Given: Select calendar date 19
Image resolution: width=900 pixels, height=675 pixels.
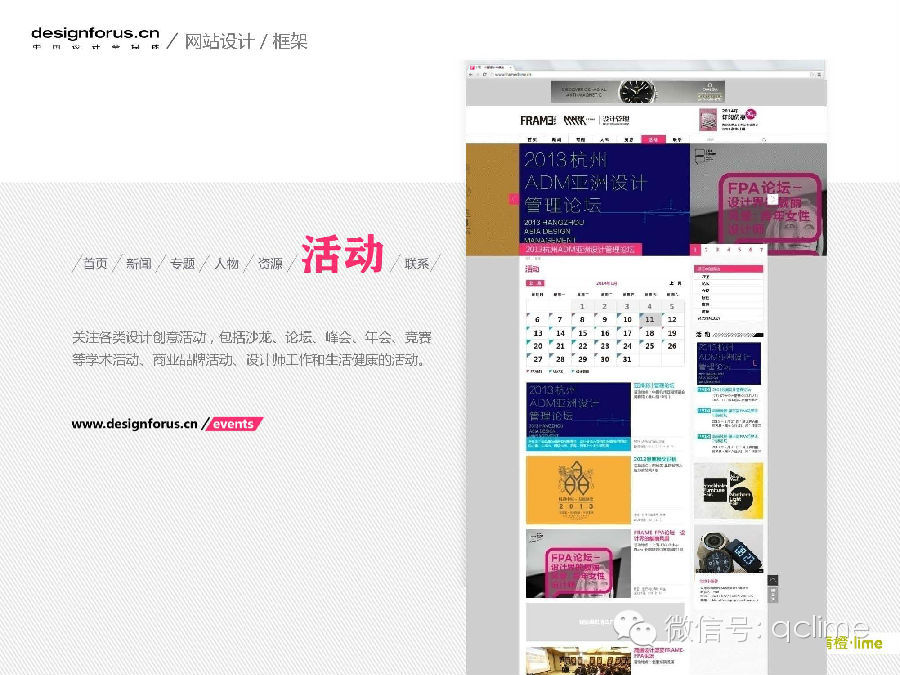Looking at the screenshot, I should pyautogui.click(x=672, y=333).
